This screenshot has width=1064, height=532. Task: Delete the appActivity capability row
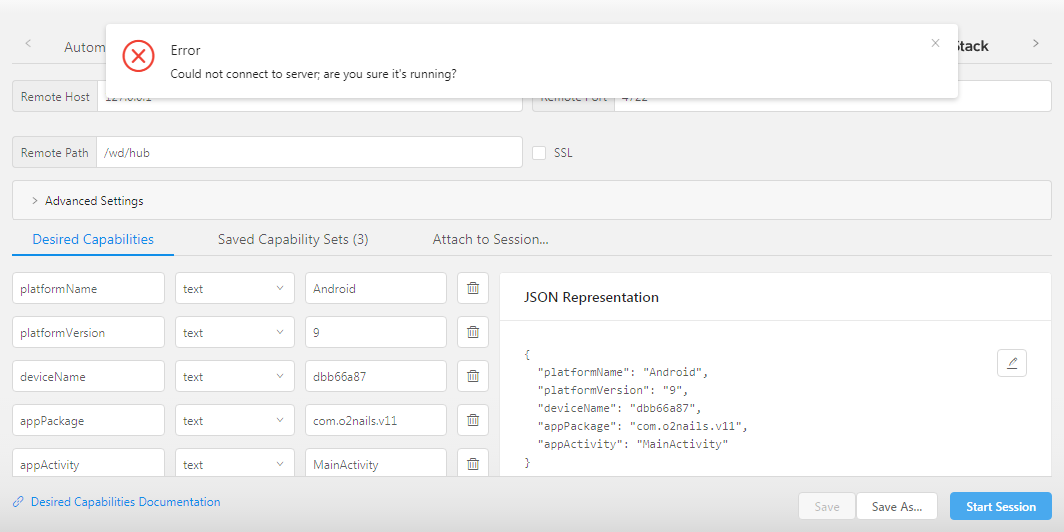pyautogui.click(x=473, y=464)
